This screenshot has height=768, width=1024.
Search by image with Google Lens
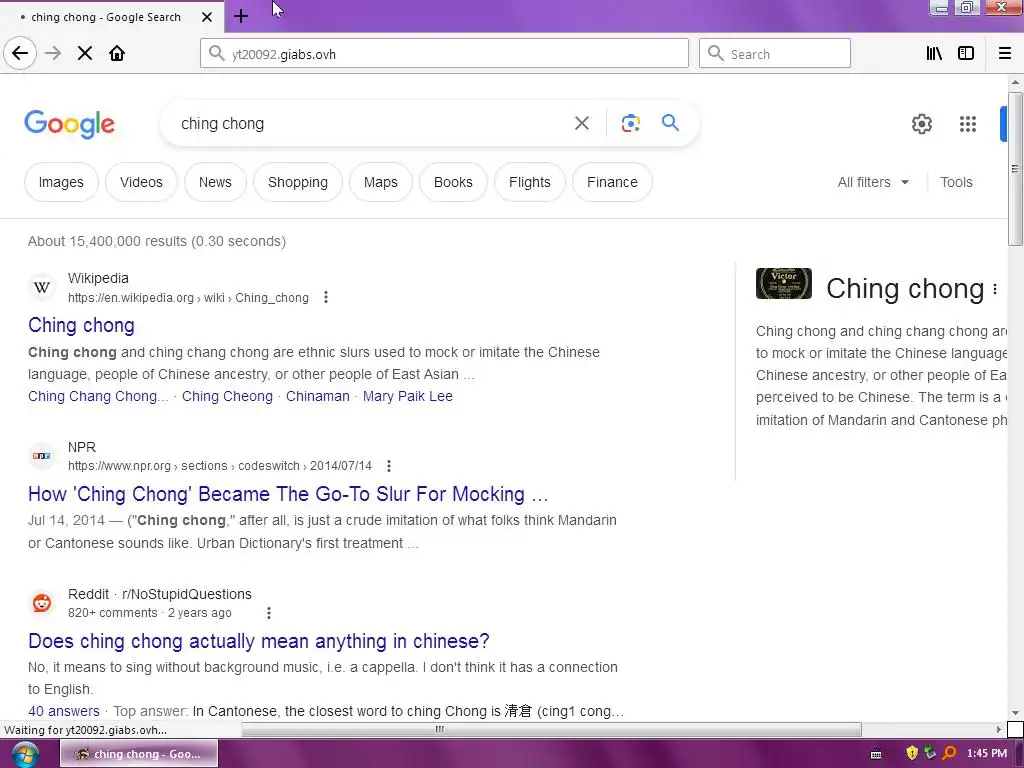coord(630,123)
